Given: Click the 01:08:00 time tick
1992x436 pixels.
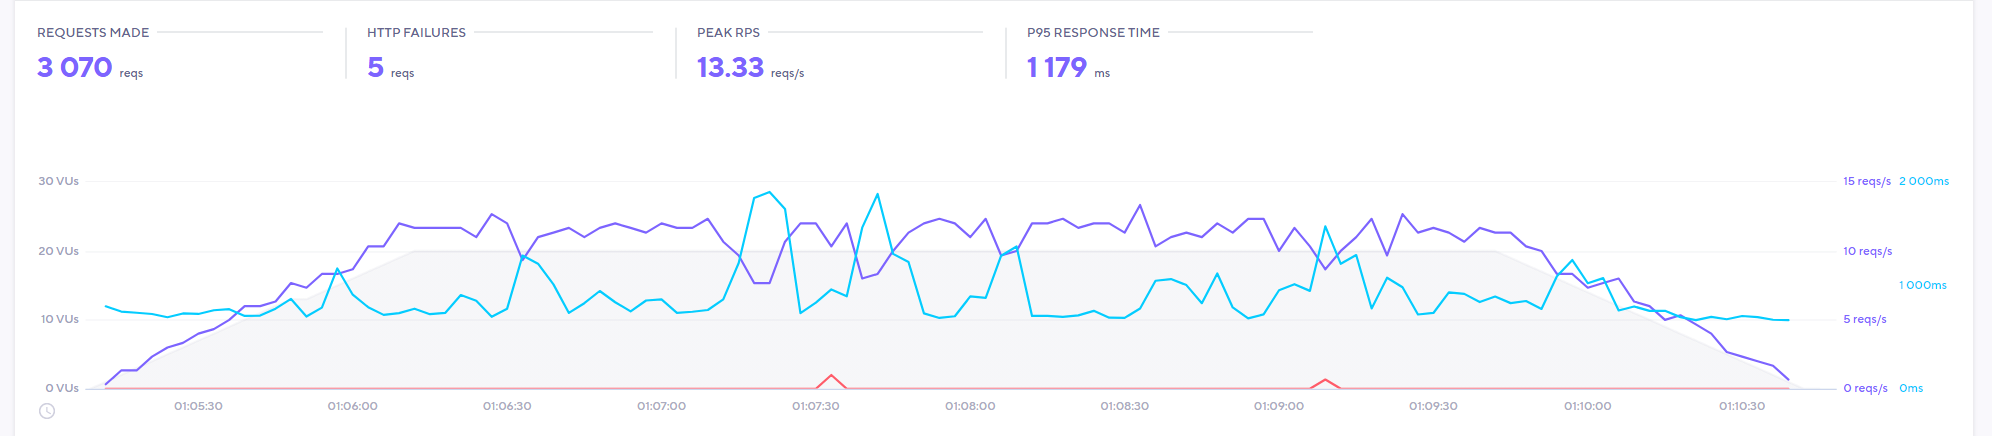Looking at the screenshot, I should click(x=970, y=406).
